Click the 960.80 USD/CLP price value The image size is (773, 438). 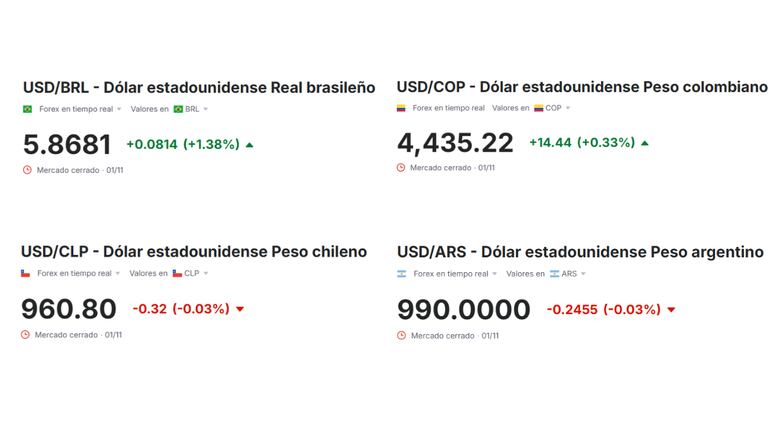pos(69,309)
